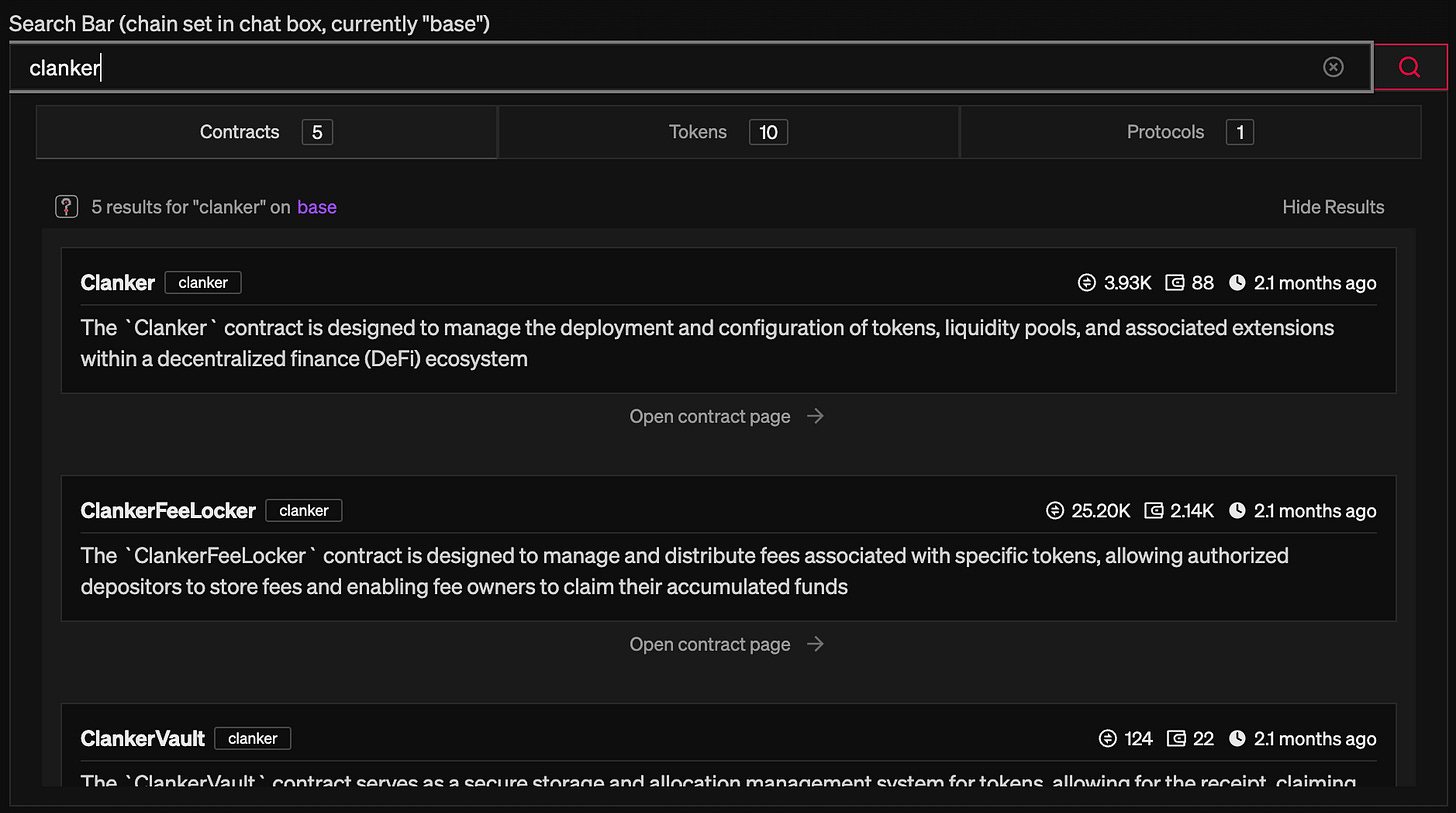
Task: Open contract page for Clanker
Action: 710,416
